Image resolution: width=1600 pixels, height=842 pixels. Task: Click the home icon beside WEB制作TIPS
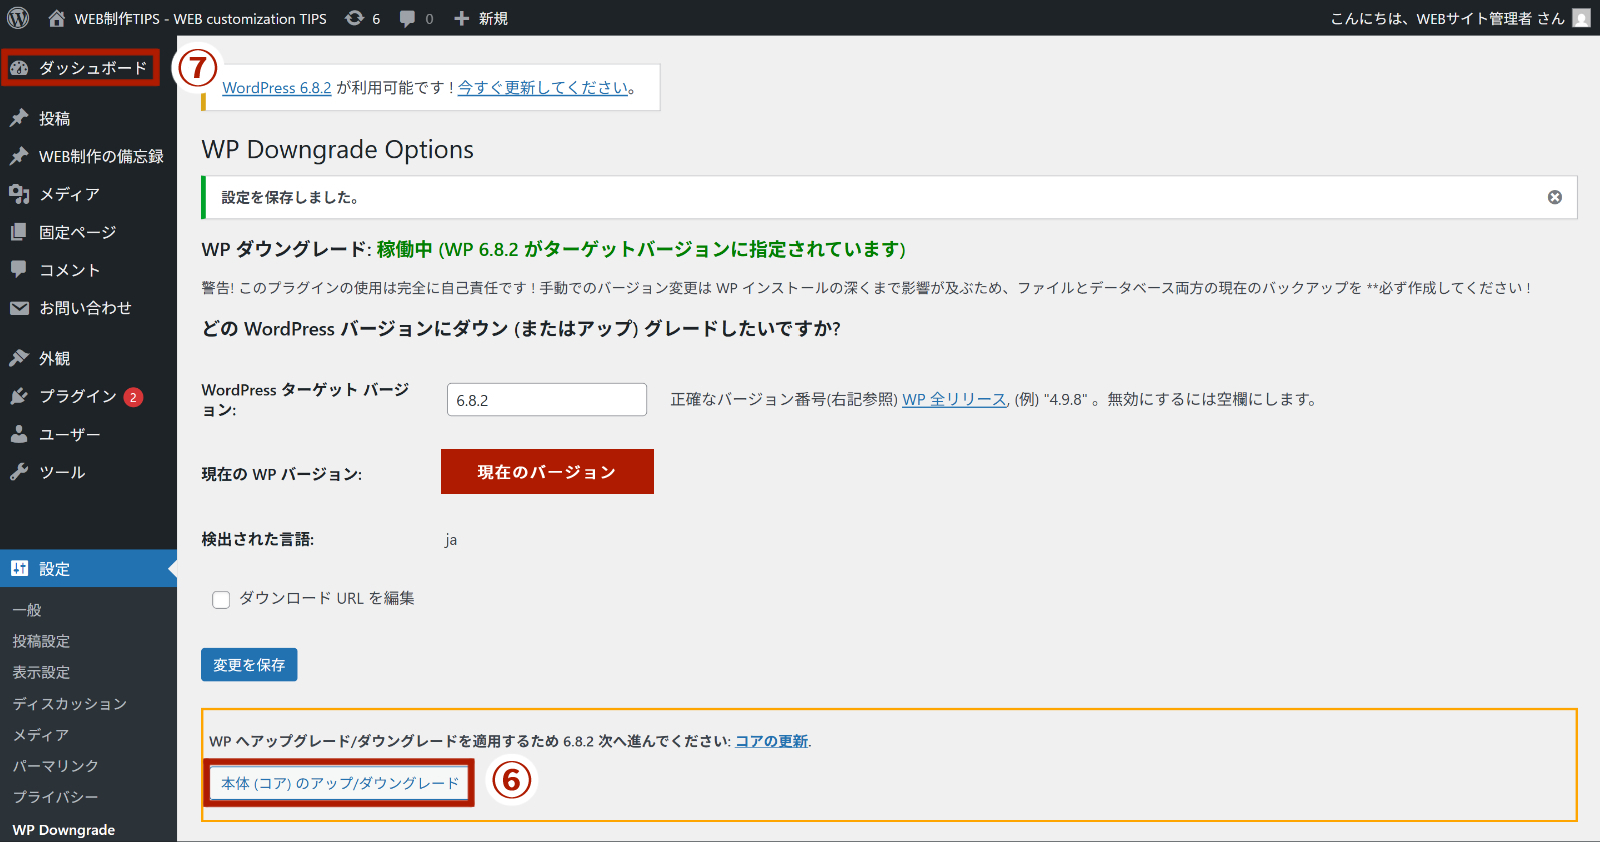tap(57, 18)
